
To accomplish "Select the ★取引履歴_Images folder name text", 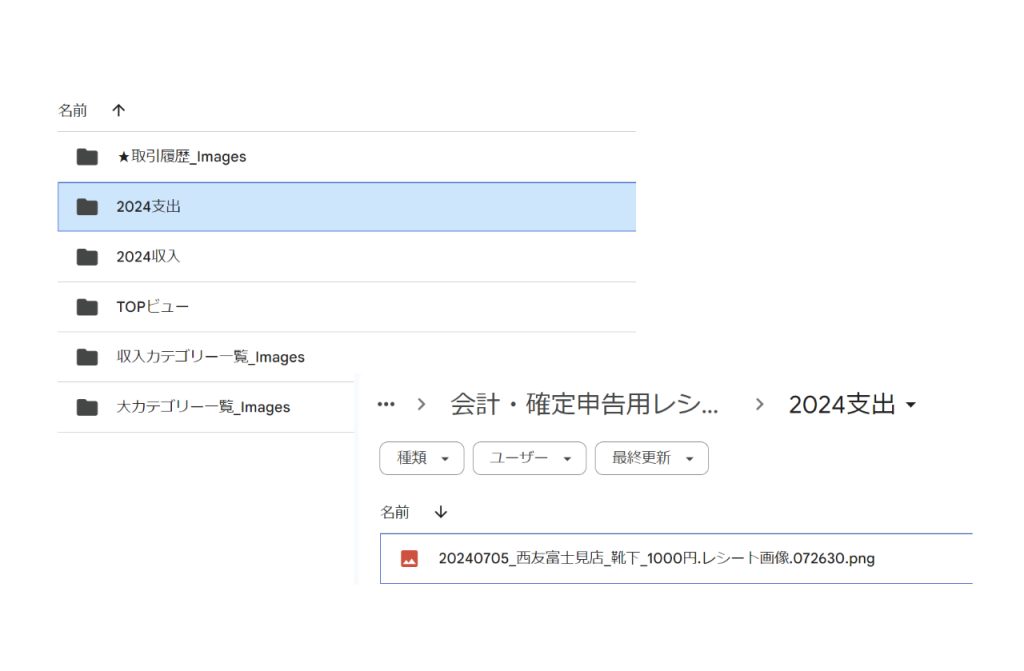I will tap(181, 157).
